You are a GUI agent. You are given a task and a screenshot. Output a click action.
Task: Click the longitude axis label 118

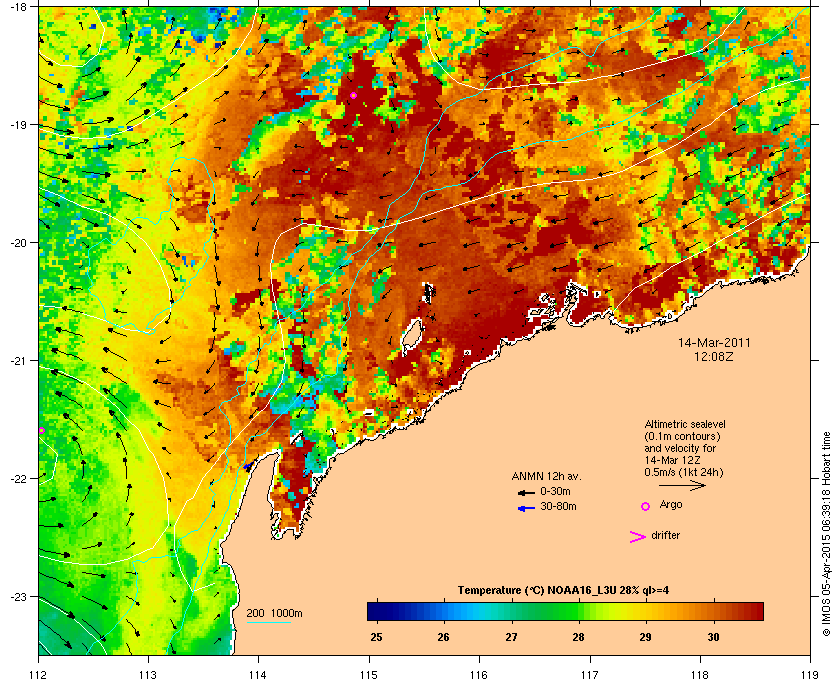(x=700, y=674)
